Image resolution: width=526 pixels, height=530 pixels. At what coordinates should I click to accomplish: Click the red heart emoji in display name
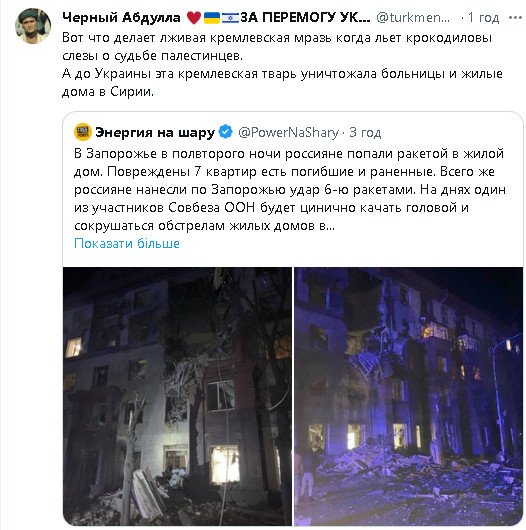[x=194, y=18]
